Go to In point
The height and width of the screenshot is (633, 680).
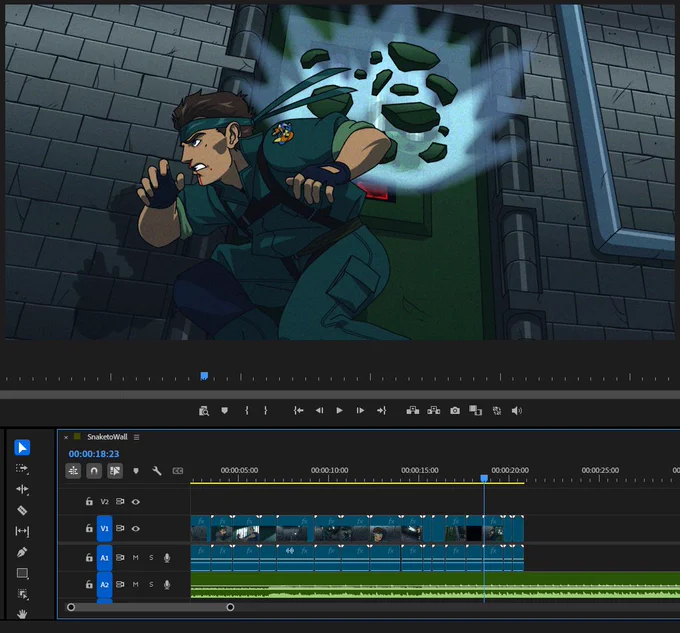point(298,410)
